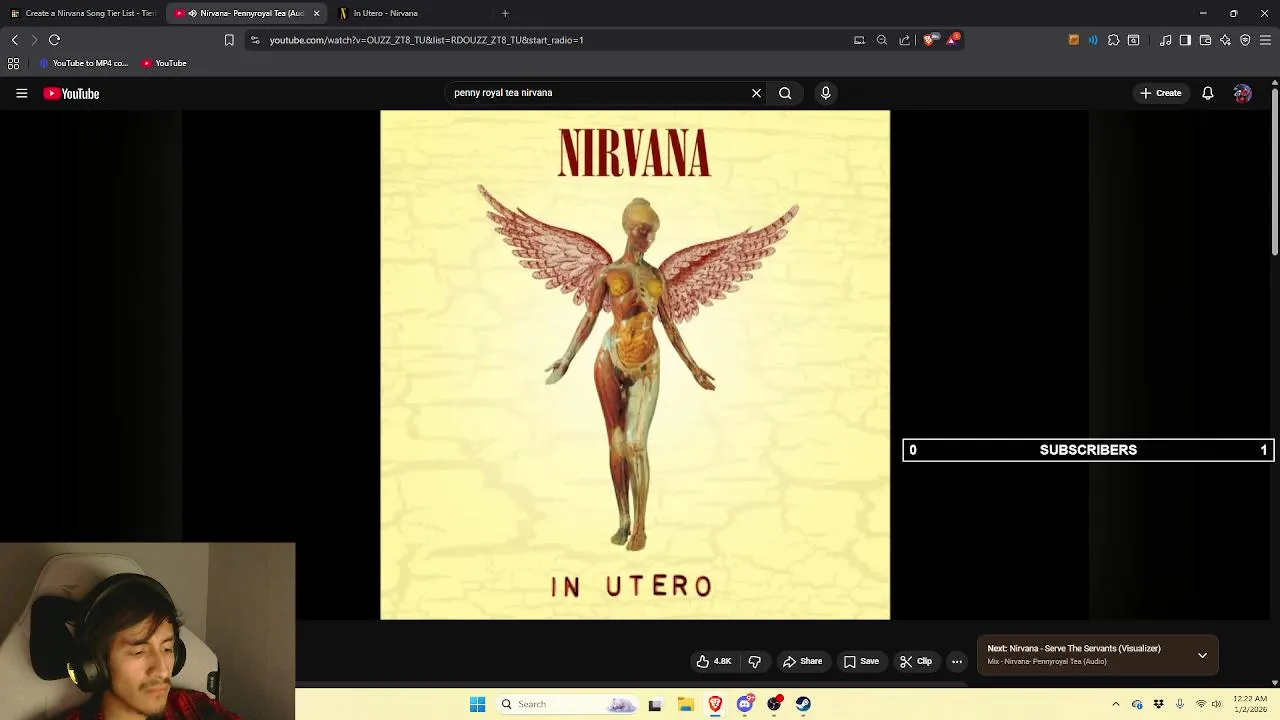Share the video

click(x=802, y=661)
